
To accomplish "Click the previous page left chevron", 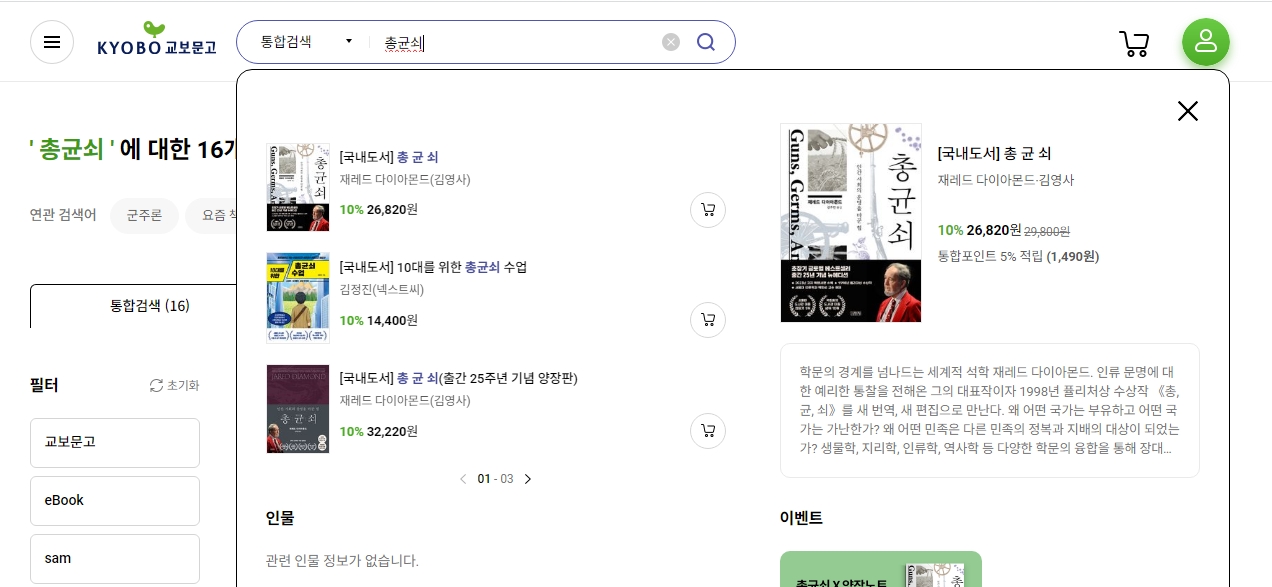I will (463, 479).
